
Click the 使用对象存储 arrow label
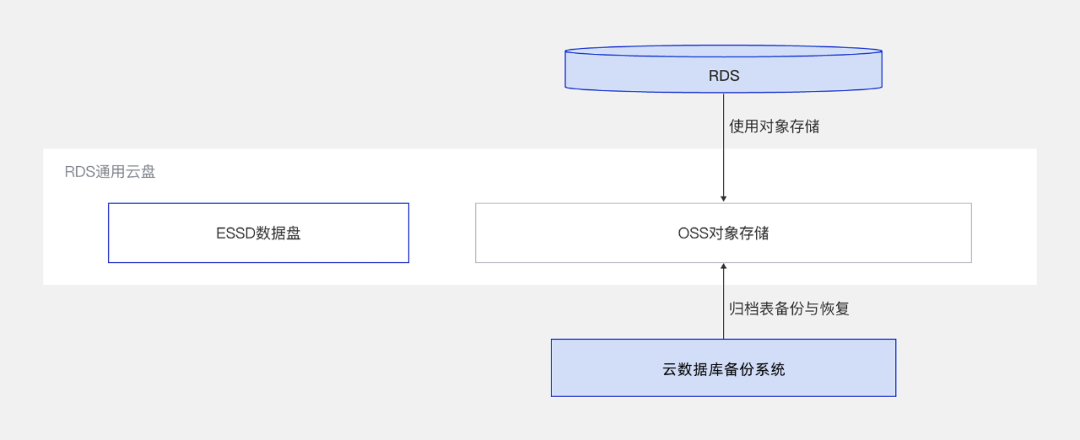tap(775, 127)
